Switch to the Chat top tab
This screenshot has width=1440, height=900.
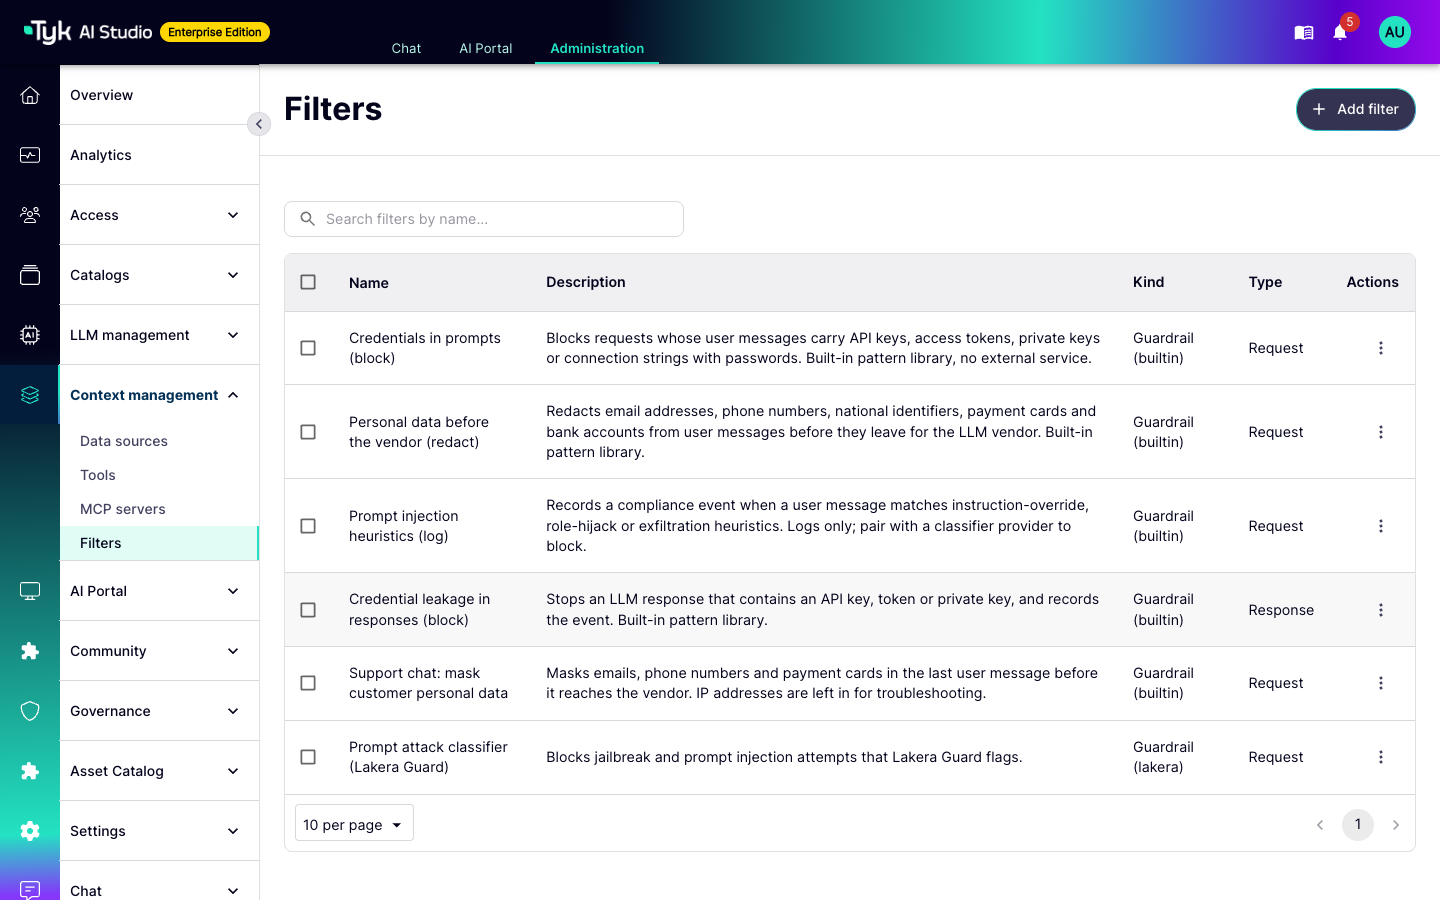(406, 48)
